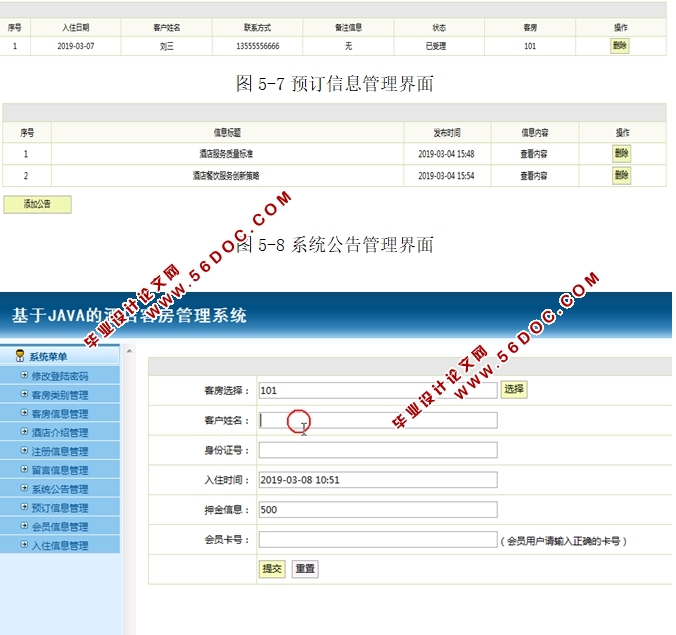Click the plus icon next to 注册信息管理
Screen dimensions: 676x635
[25, 450]
